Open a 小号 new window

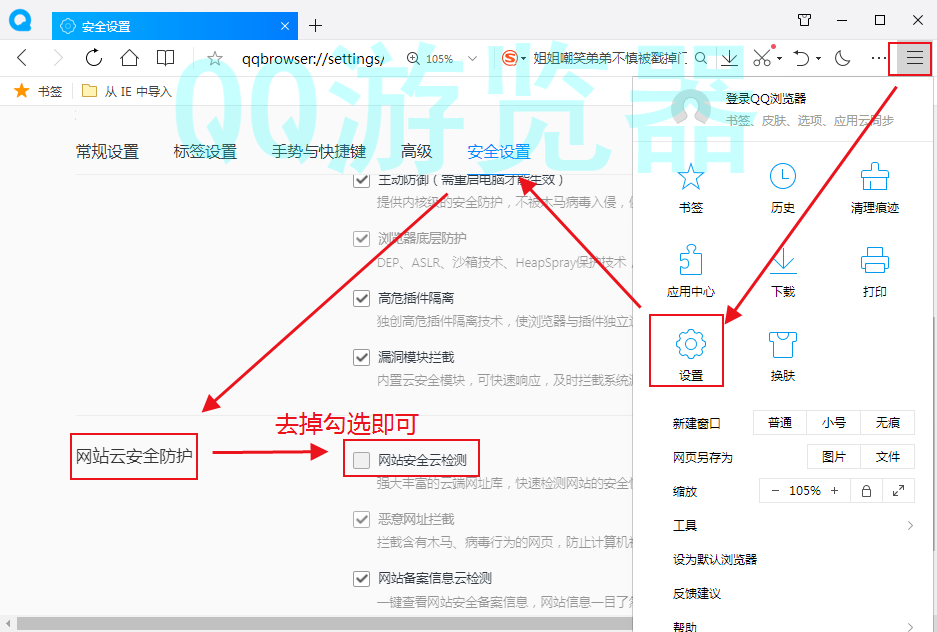tap(834, 423)
